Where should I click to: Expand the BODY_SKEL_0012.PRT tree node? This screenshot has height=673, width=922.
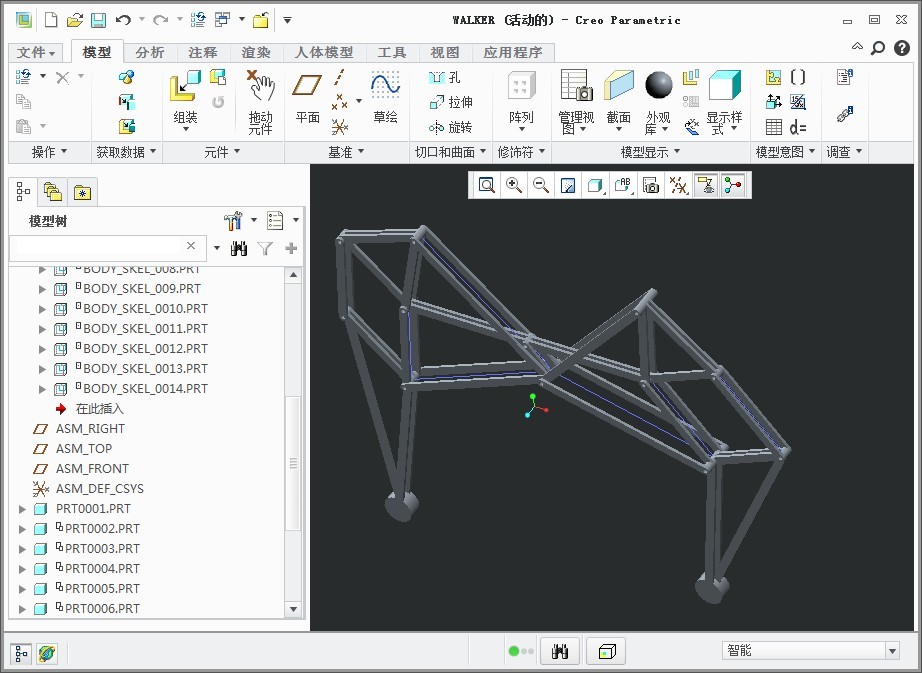[42, 349]
